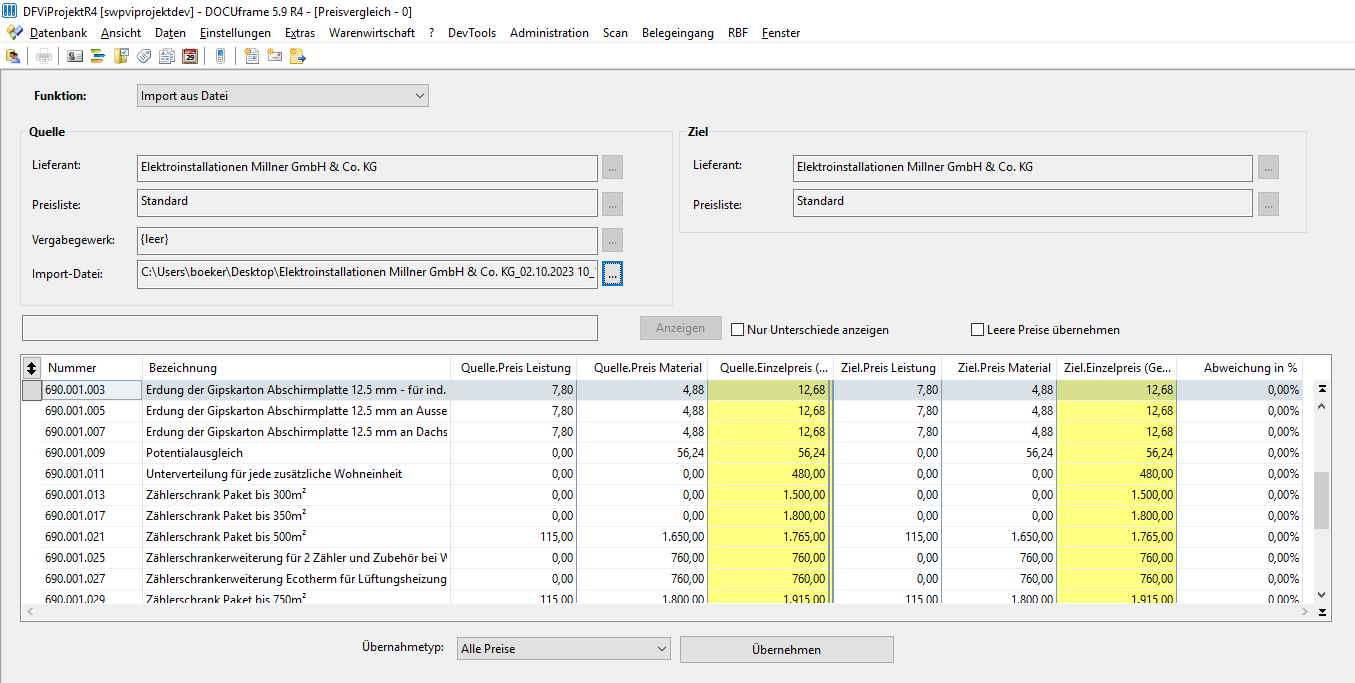The width and height of the screenshot is (1355, 683).
Task: Open the Scan menu
Action: pyautogui.click(x=615, y=33)
